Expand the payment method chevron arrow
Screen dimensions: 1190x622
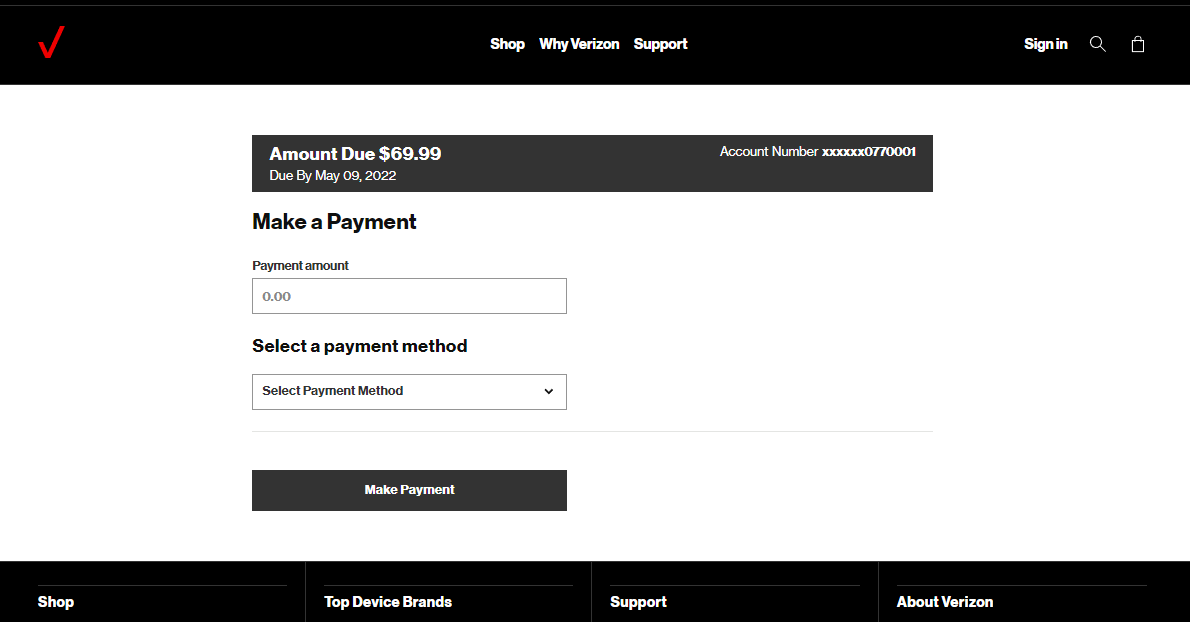click(548, 391)
